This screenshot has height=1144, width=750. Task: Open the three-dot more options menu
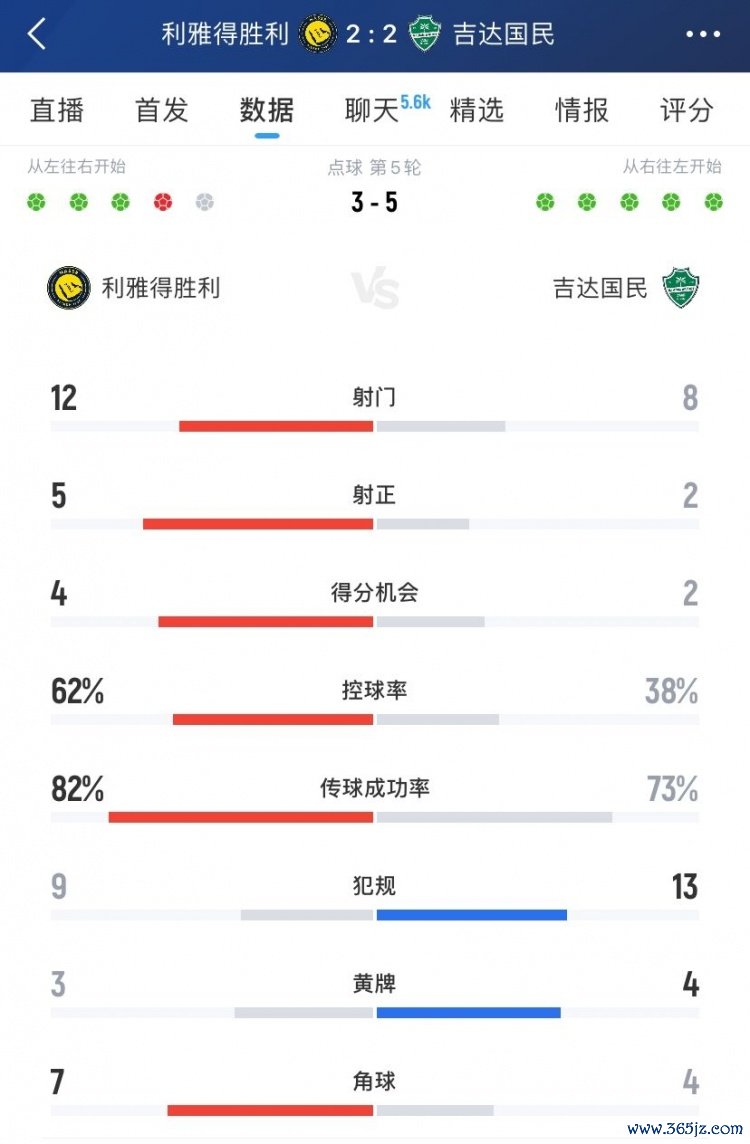703,34
